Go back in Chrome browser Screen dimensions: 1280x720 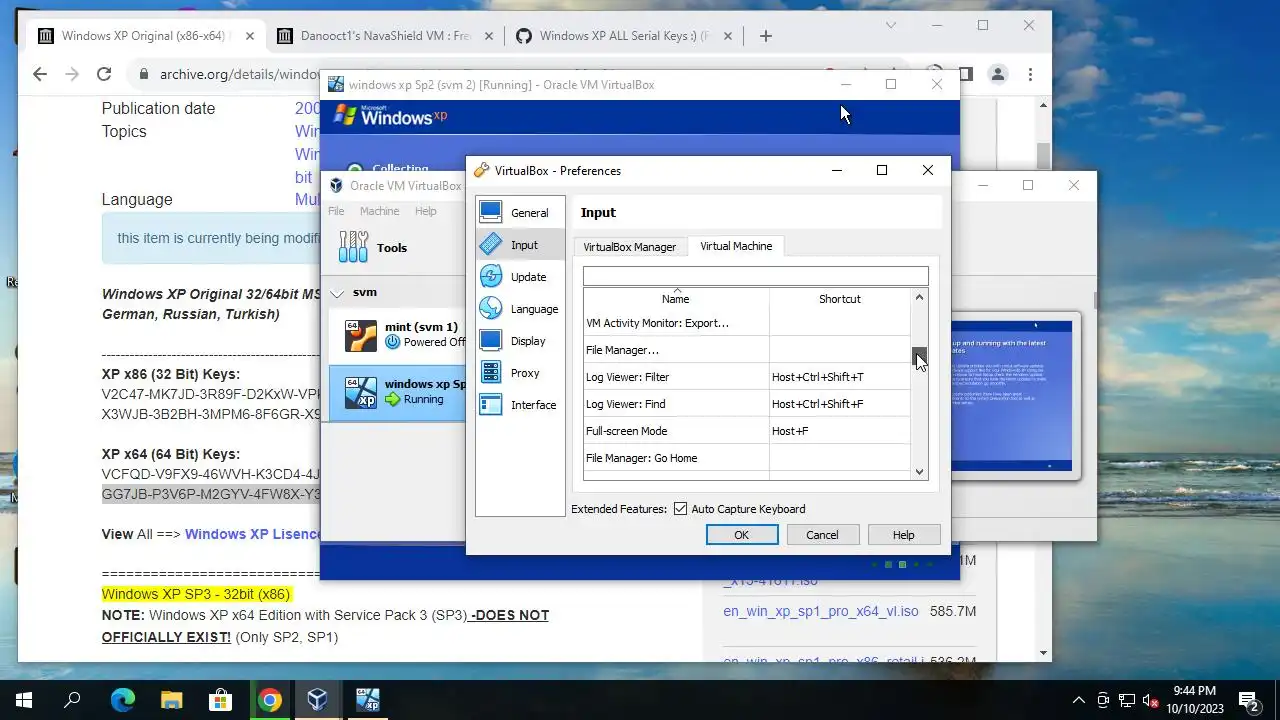pos(40,74)
